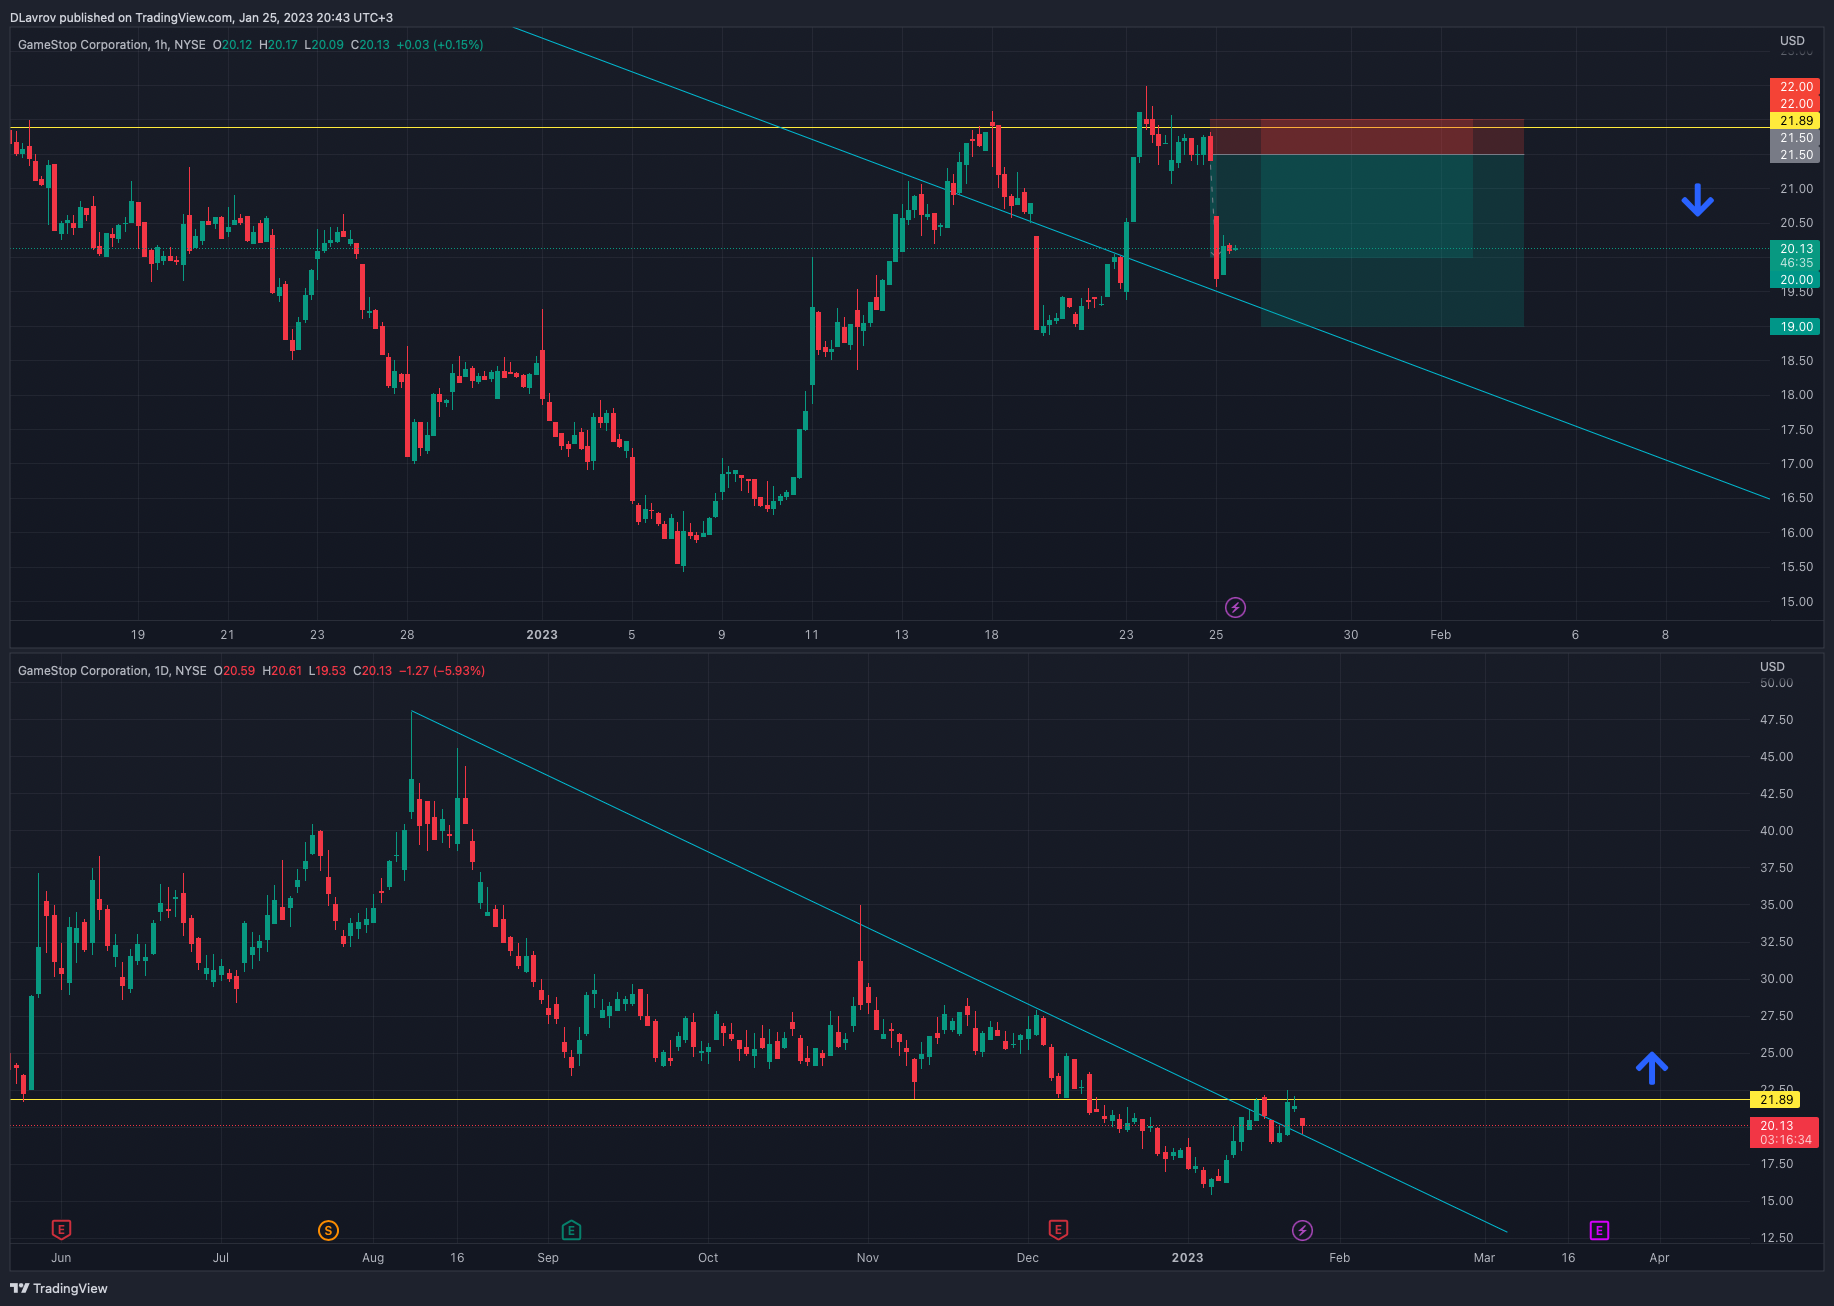The height and width of the screenshot is (1306, 1834).
Task: Click the green 19.00 target price label
Action: [1795, 327]
